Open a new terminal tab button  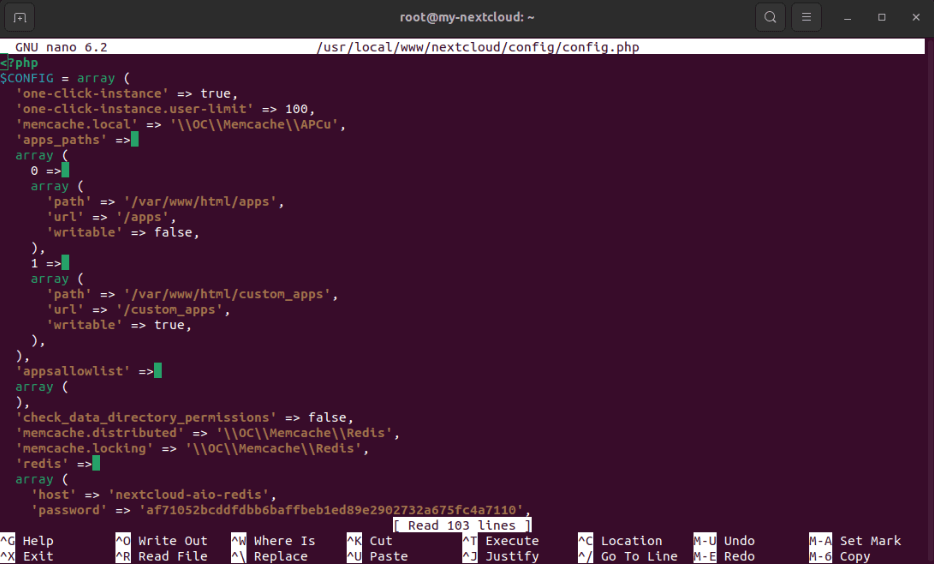click(19, 17)
